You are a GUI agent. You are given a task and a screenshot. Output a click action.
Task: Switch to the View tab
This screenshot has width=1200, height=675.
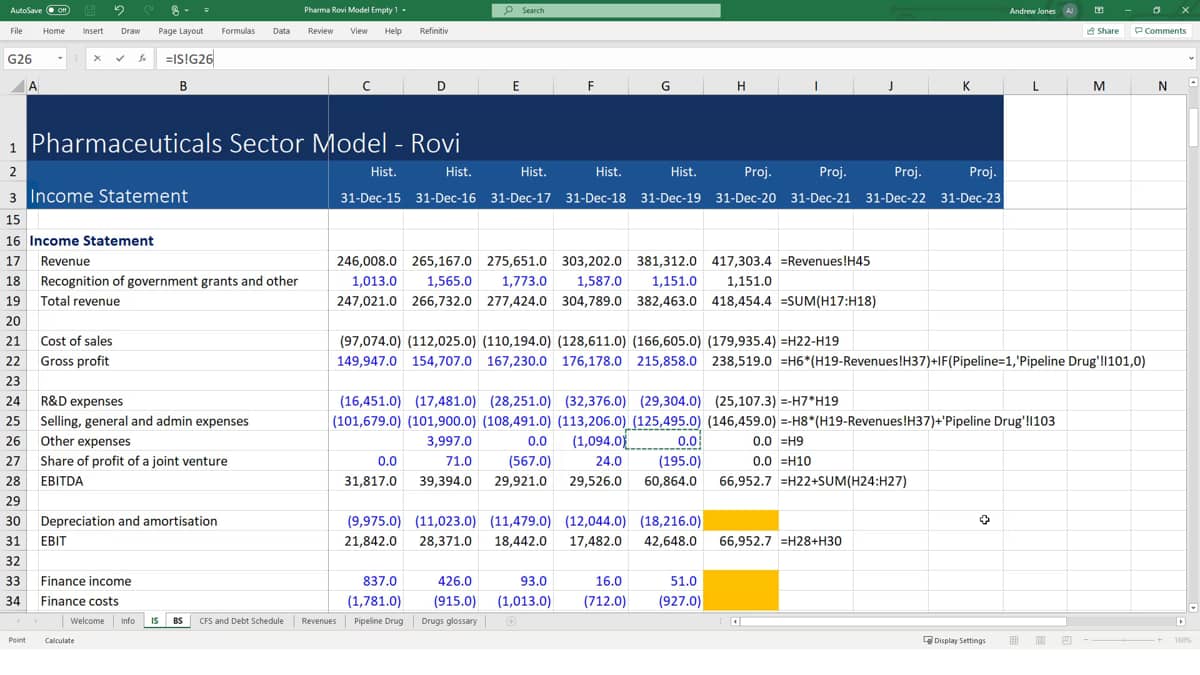(359, 31)
